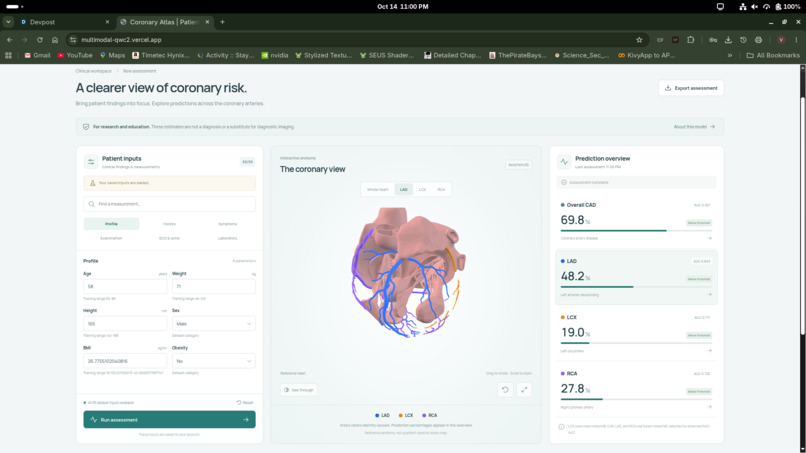Open the All Bookmarks folder
The height and width of the screenshot is (453, 806).
coord(773,55)
